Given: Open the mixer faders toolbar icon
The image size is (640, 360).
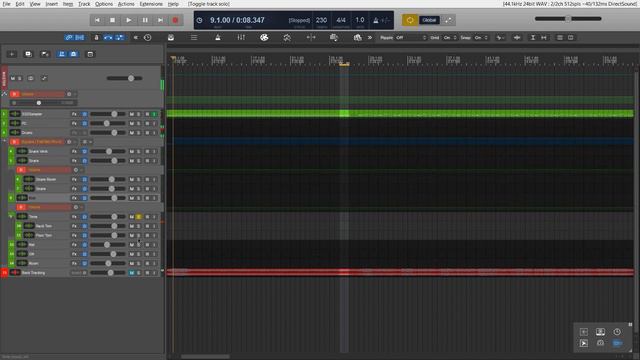Looking at the screenshot, I should tap(241, 38).
